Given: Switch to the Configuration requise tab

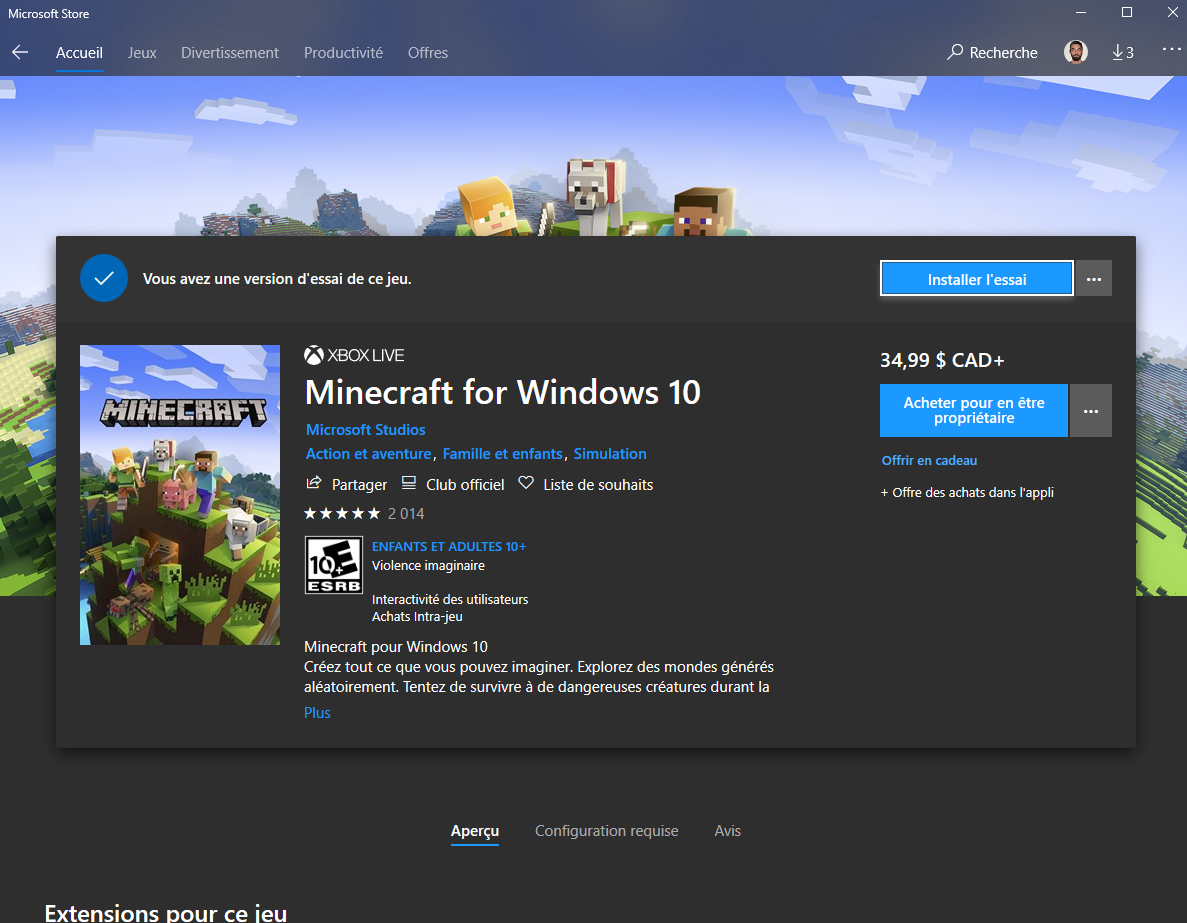Looking at the screenshot, I should pyautogui.click(x=606, y=831).
